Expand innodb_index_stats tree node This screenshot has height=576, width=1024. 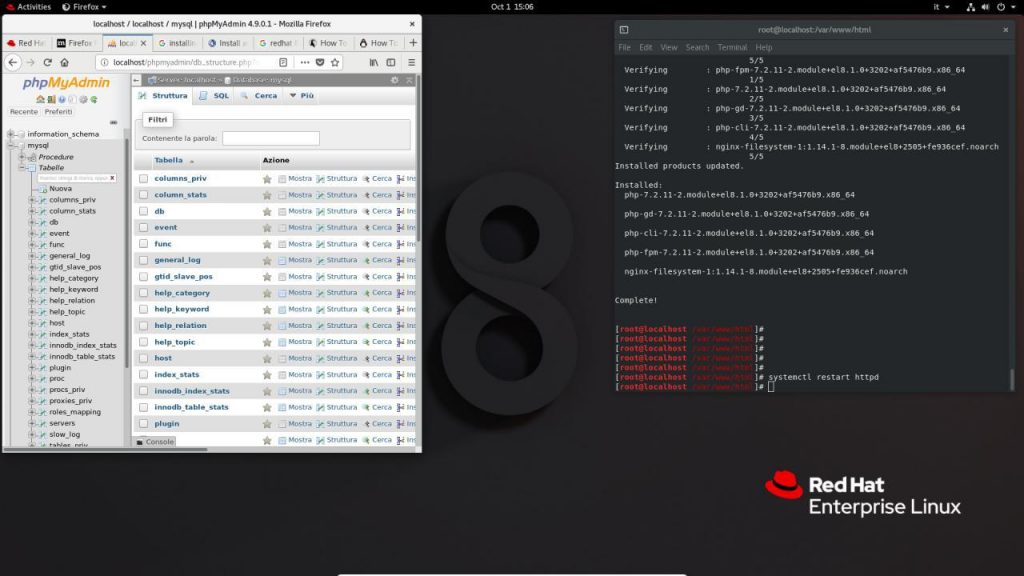pyautogui.click(x=32, y=345)
